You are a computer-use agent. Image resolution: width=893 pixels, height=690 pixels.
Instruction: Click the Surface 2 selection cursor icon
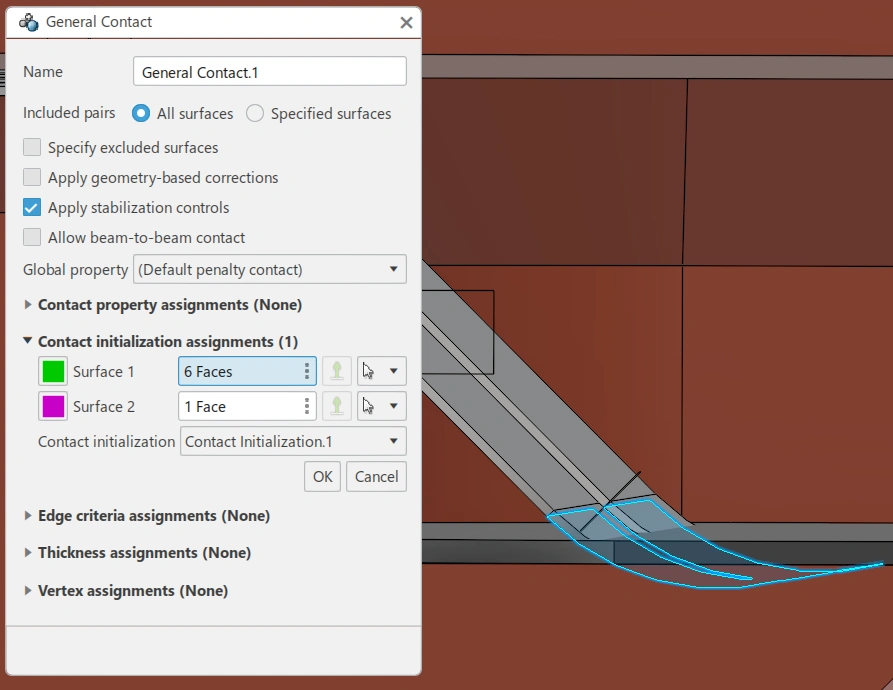(368, 406)
